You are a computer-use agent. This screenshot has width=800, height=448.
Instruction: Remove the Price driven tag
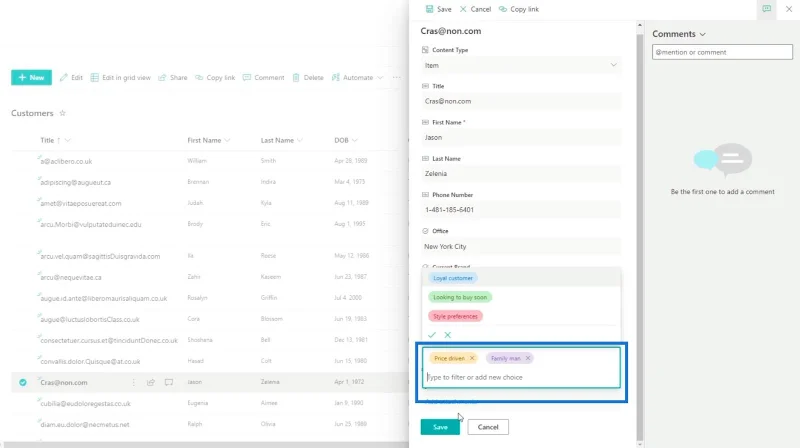(472, 358)
